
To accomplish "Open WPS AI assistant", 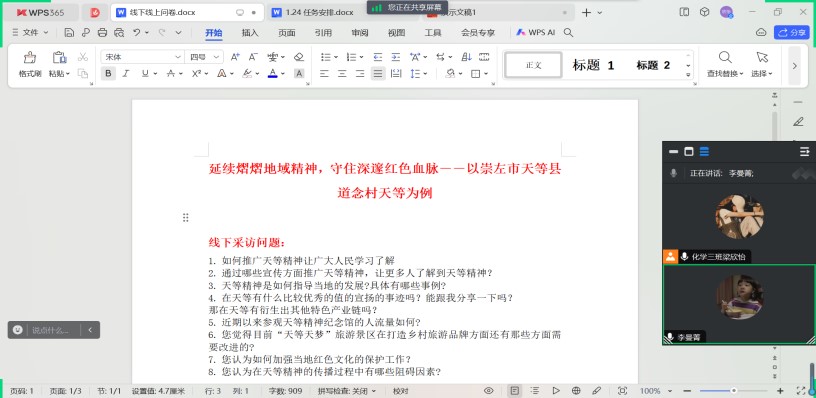I will pos(536,32).
